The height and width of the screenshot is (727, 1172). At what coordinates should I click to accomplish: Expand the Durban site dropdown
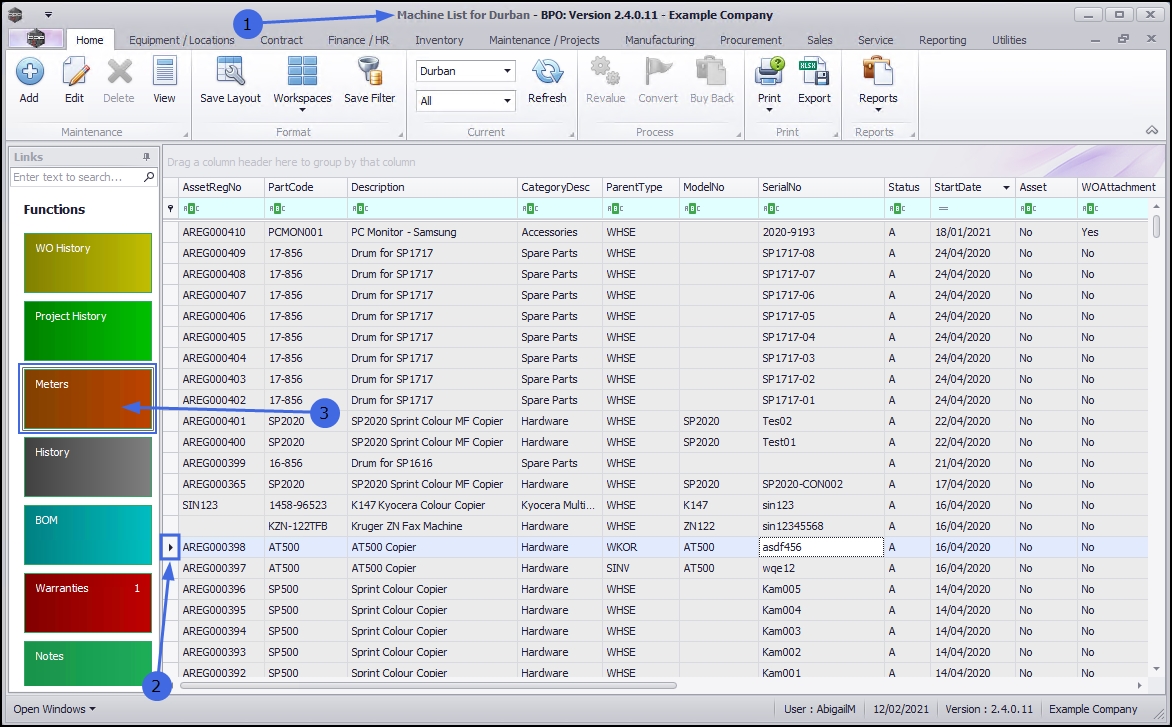(508, 71)
